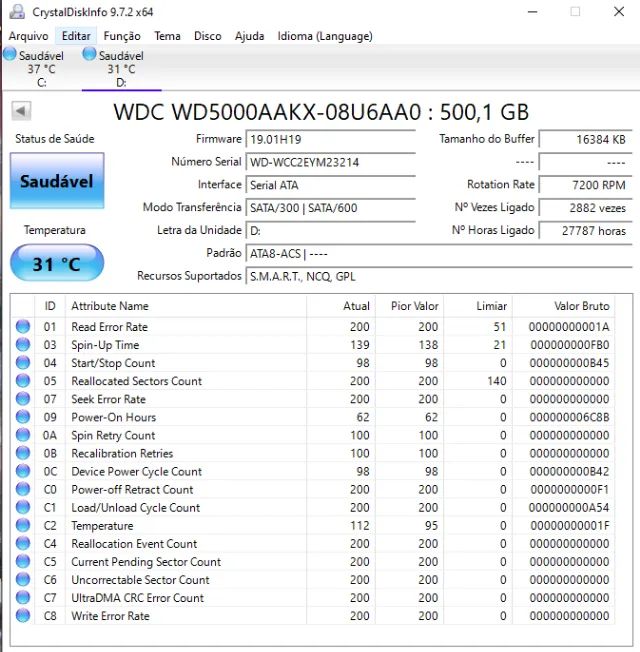Click the status icon for Read Error Rate

click(23, 326)
